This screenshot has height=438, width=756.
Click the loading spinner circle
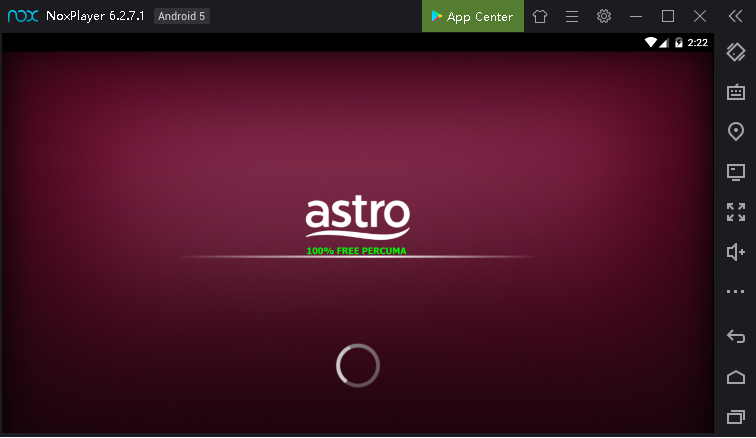(x=358, y=365)
